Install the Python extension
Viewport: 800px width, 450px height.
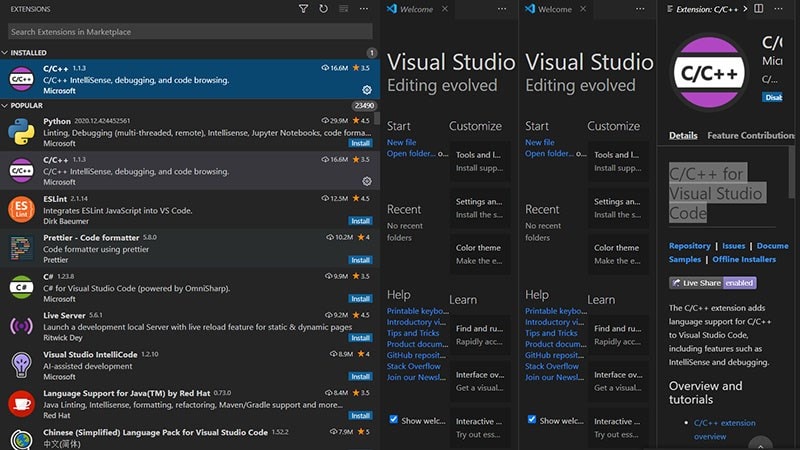point(360,143)
